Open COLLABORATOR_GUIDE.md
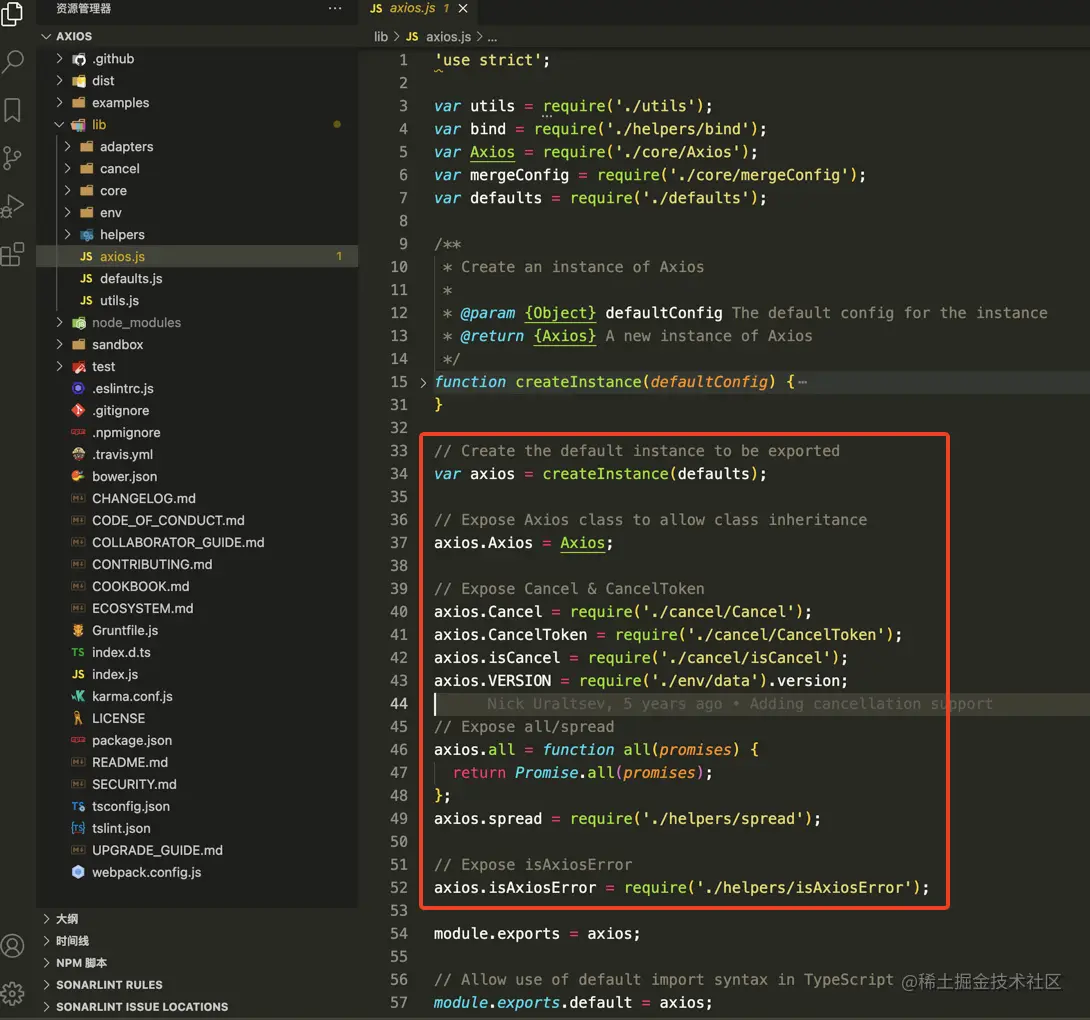 click(x=197, y=542)
